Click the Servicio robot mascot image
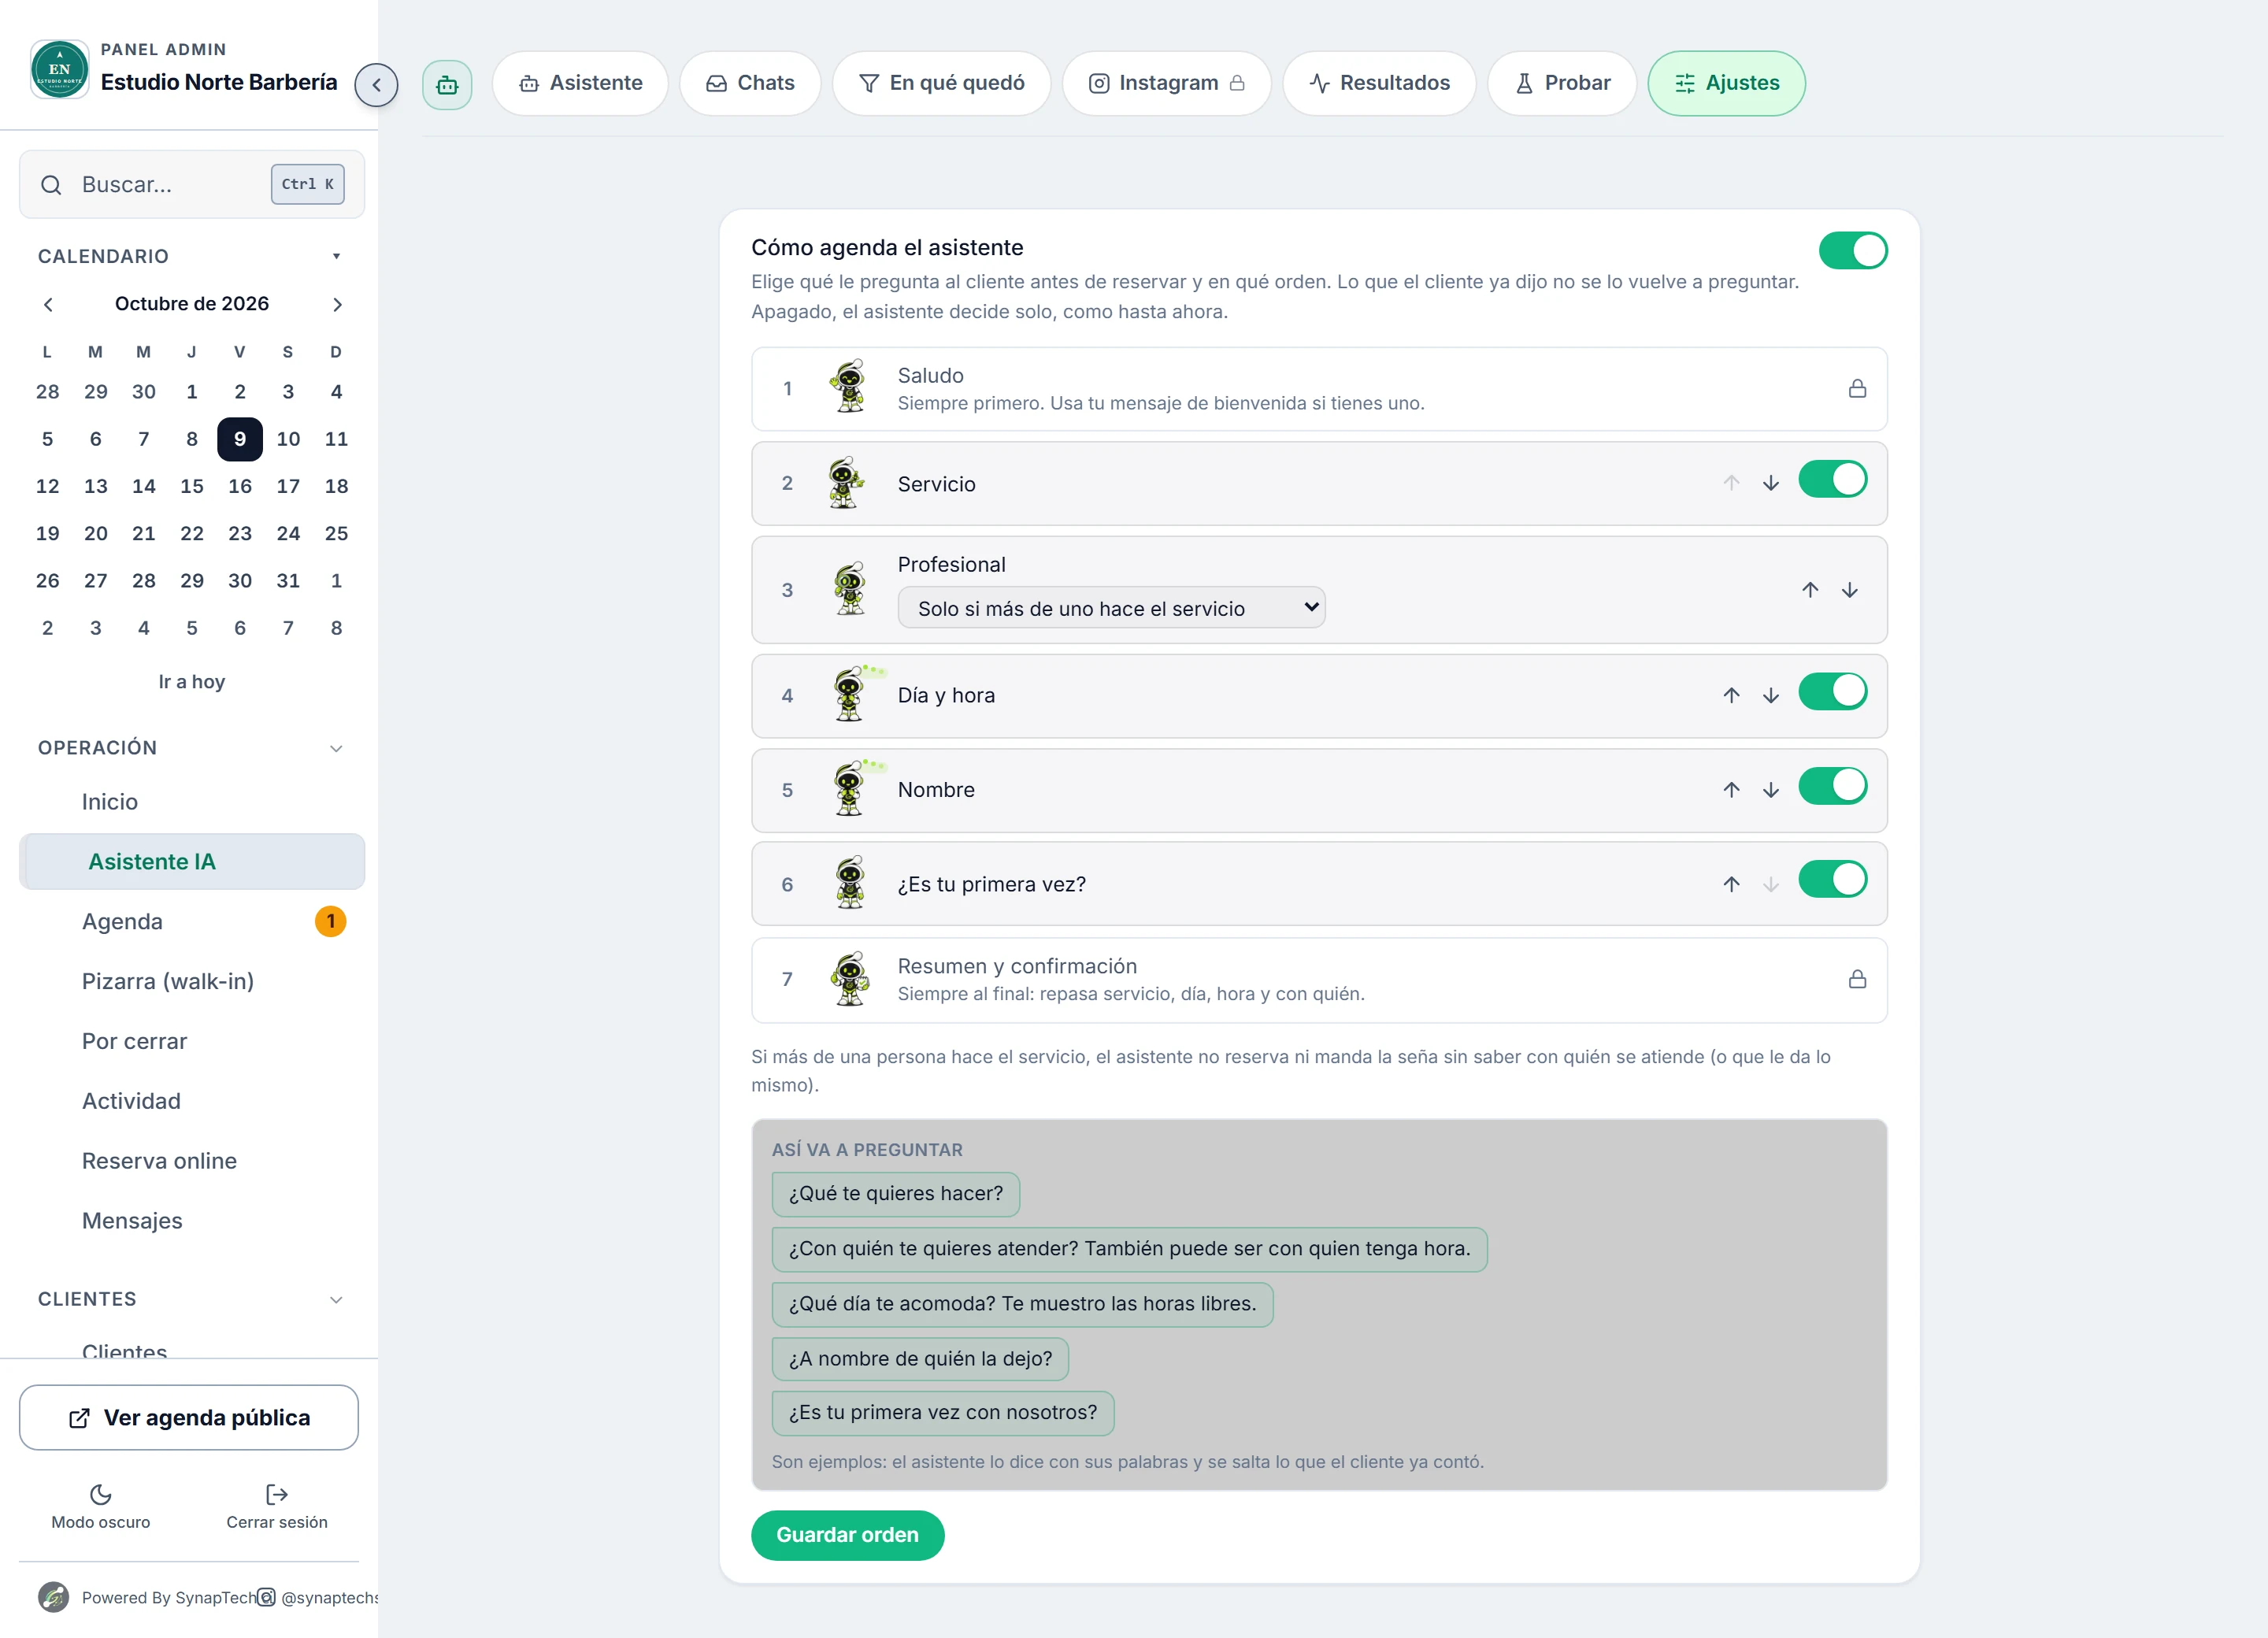 click(847, 483)
